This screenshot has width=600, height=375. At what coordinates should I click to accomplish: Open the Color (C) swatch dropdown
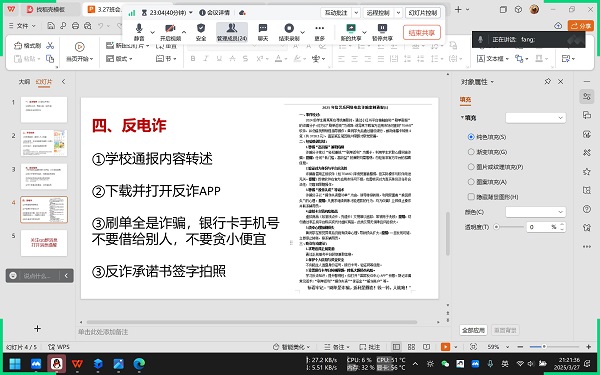click(536, 212)
